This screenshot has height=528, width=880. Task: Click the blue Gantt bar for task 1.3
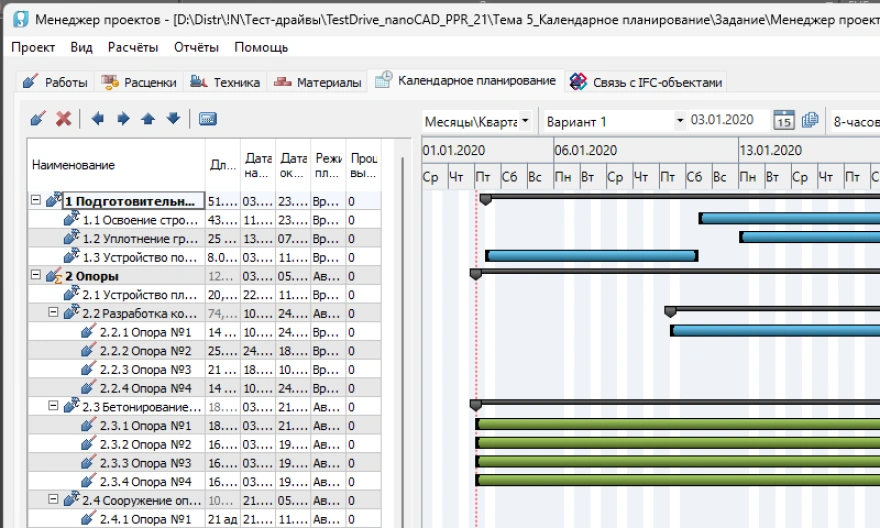590,256
